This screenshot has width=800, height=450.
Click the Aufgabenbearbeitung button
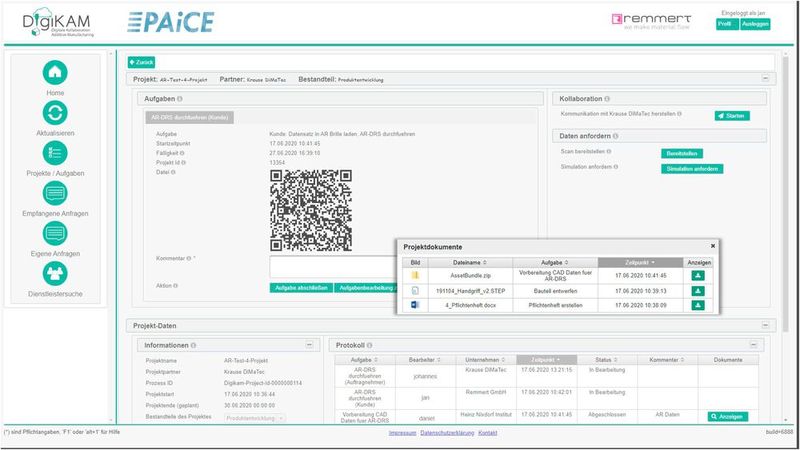click(365, 288)
